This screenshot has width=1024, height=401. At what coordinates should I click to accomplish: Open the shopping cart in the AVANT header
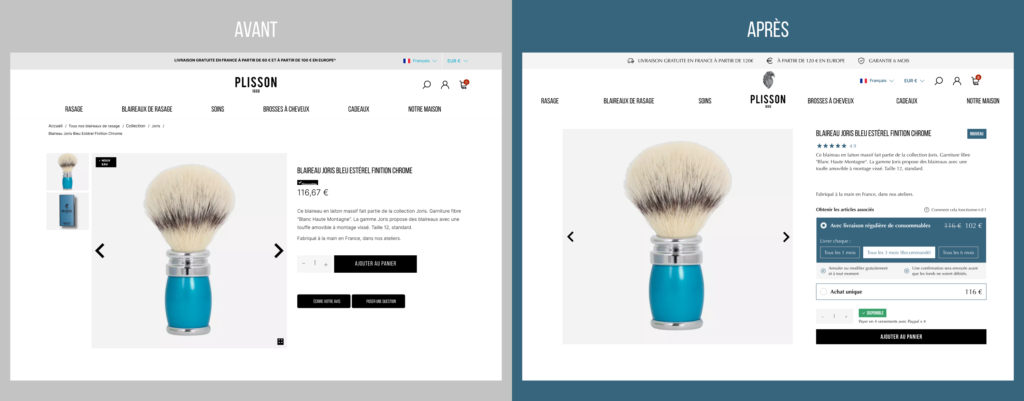tap(464, 84)
